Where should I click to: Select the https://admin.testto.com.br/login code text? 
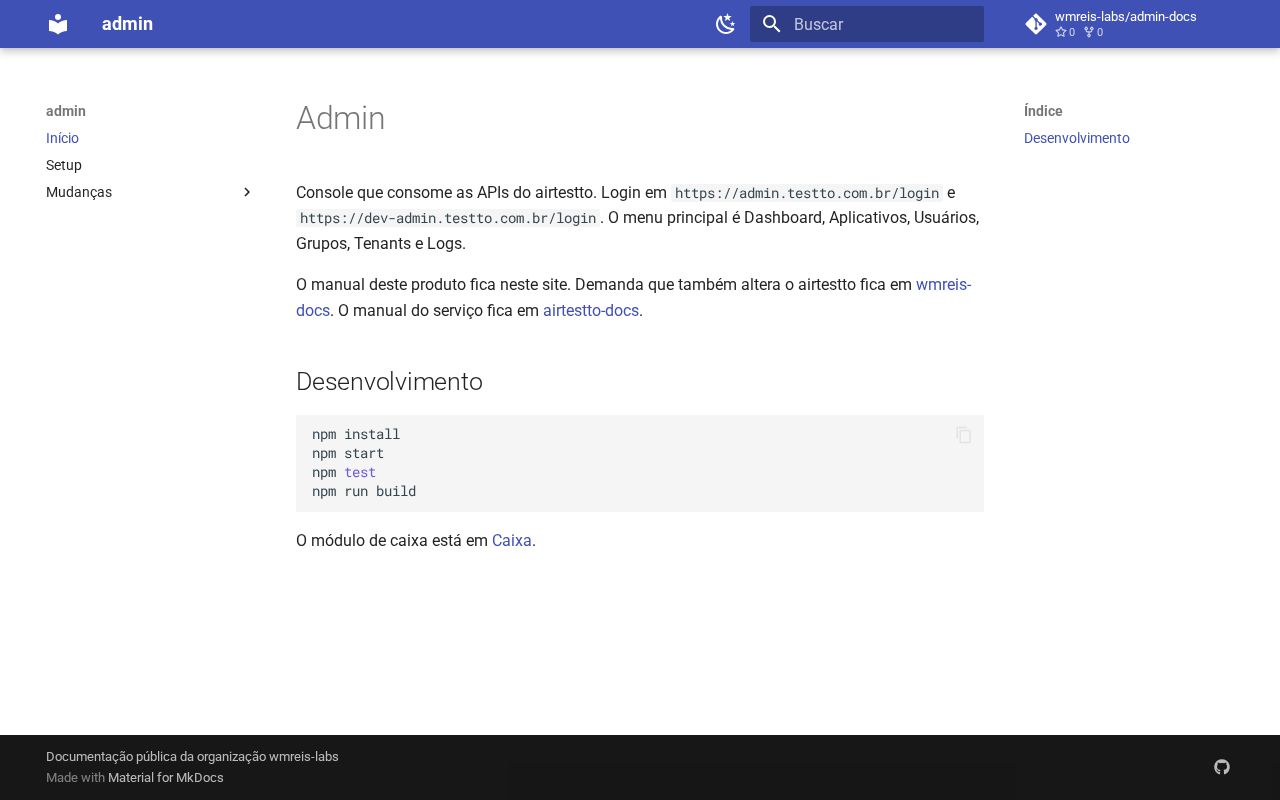coord(807,193)
